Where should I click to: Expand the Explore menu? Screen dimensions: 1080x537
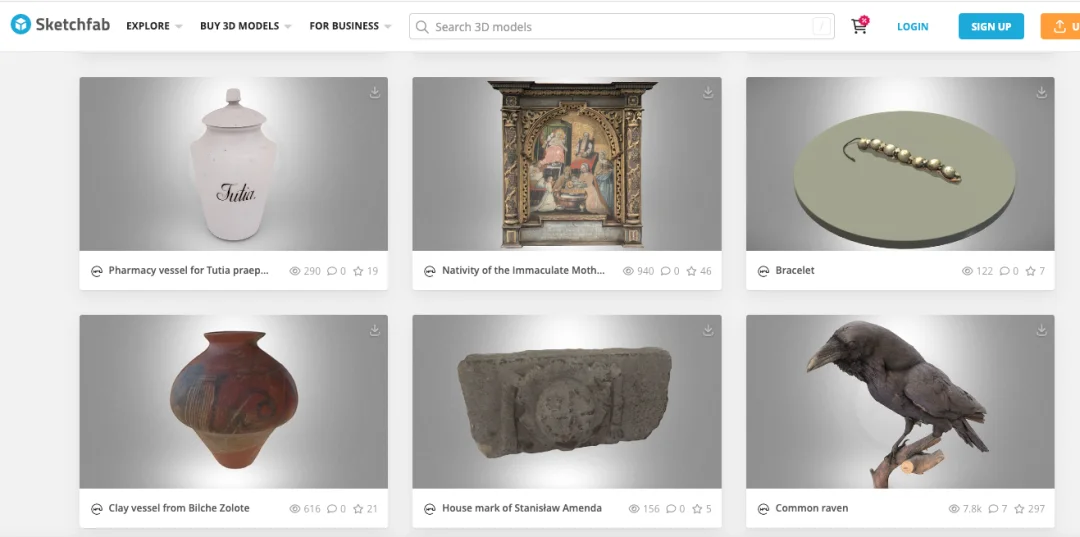(153, 26)
